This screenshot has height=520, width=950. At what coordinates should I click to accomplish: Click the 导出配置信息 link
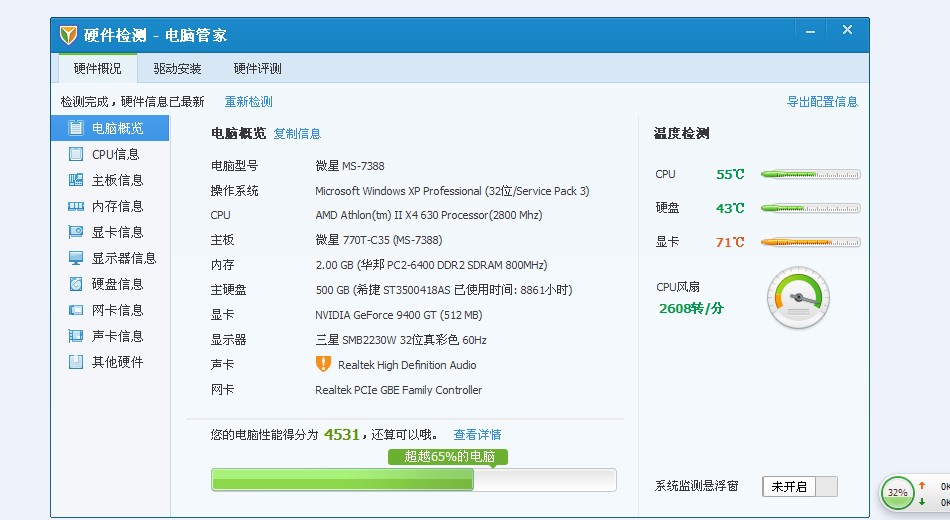tap(822, 102)
